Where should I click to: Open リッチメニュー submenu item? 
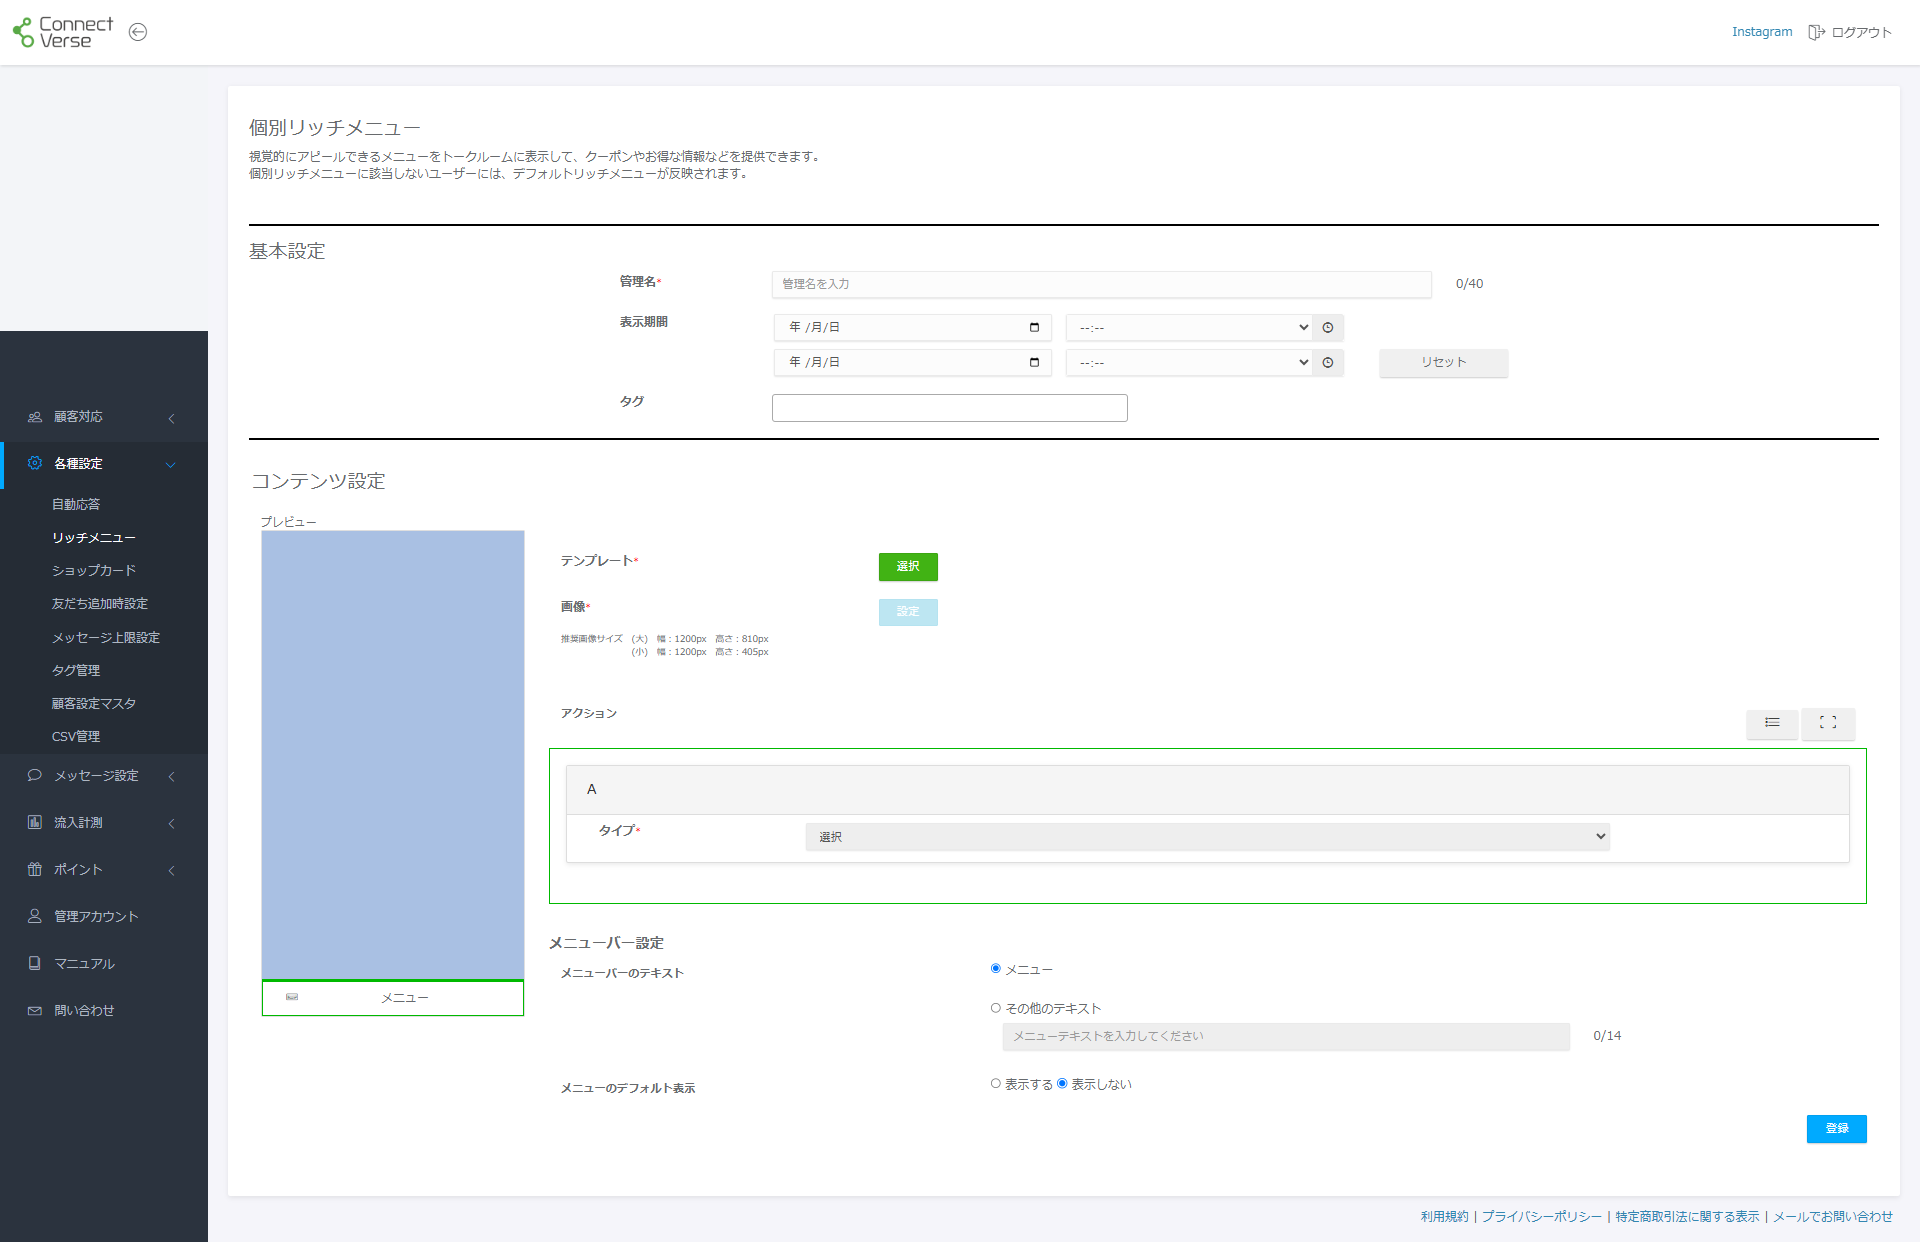click(94, 537)
